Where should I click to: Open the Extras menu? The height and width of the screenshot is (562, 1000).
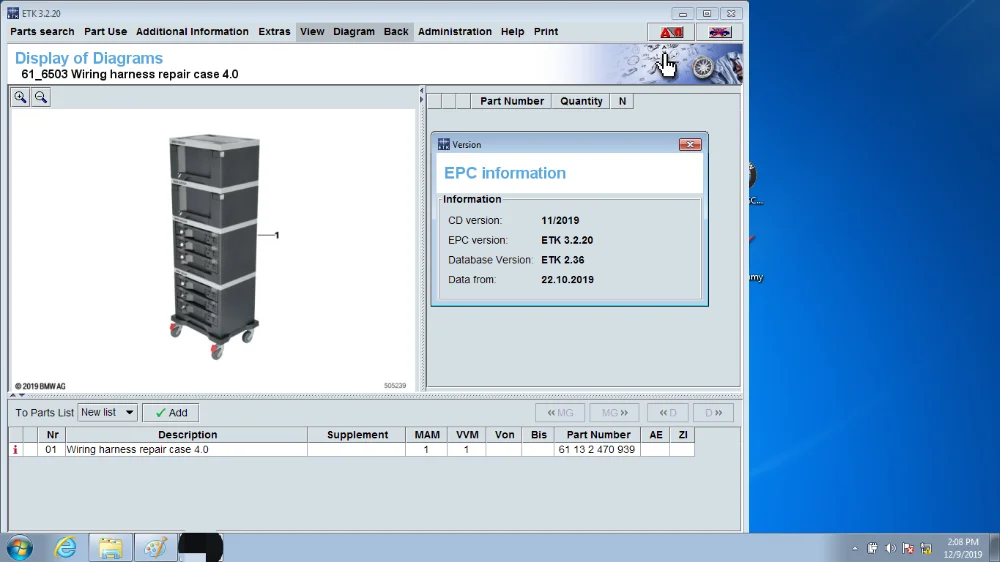pos(274,31)
